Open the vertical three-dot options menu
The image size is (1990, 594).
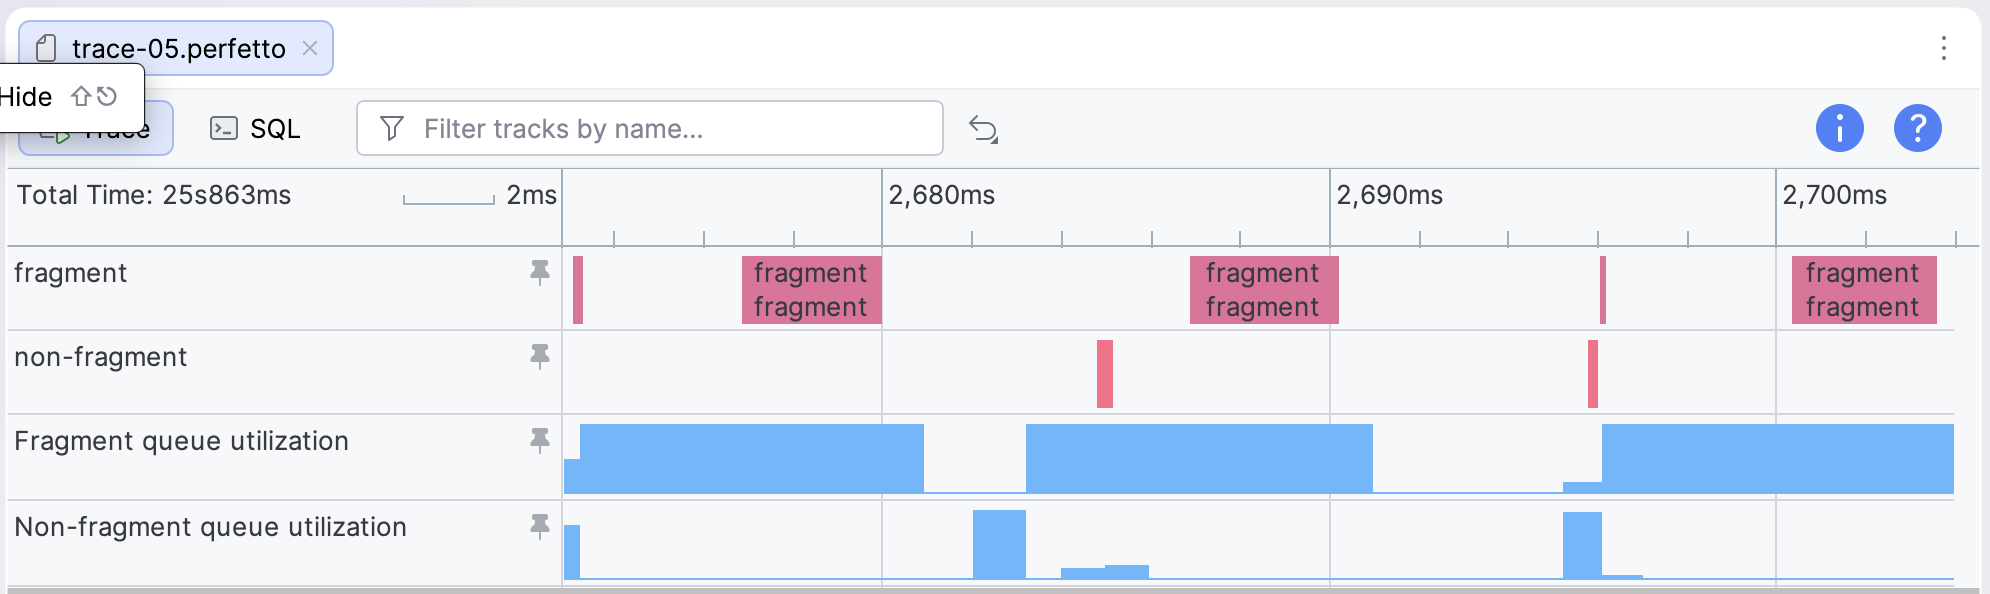(1944, 48)
